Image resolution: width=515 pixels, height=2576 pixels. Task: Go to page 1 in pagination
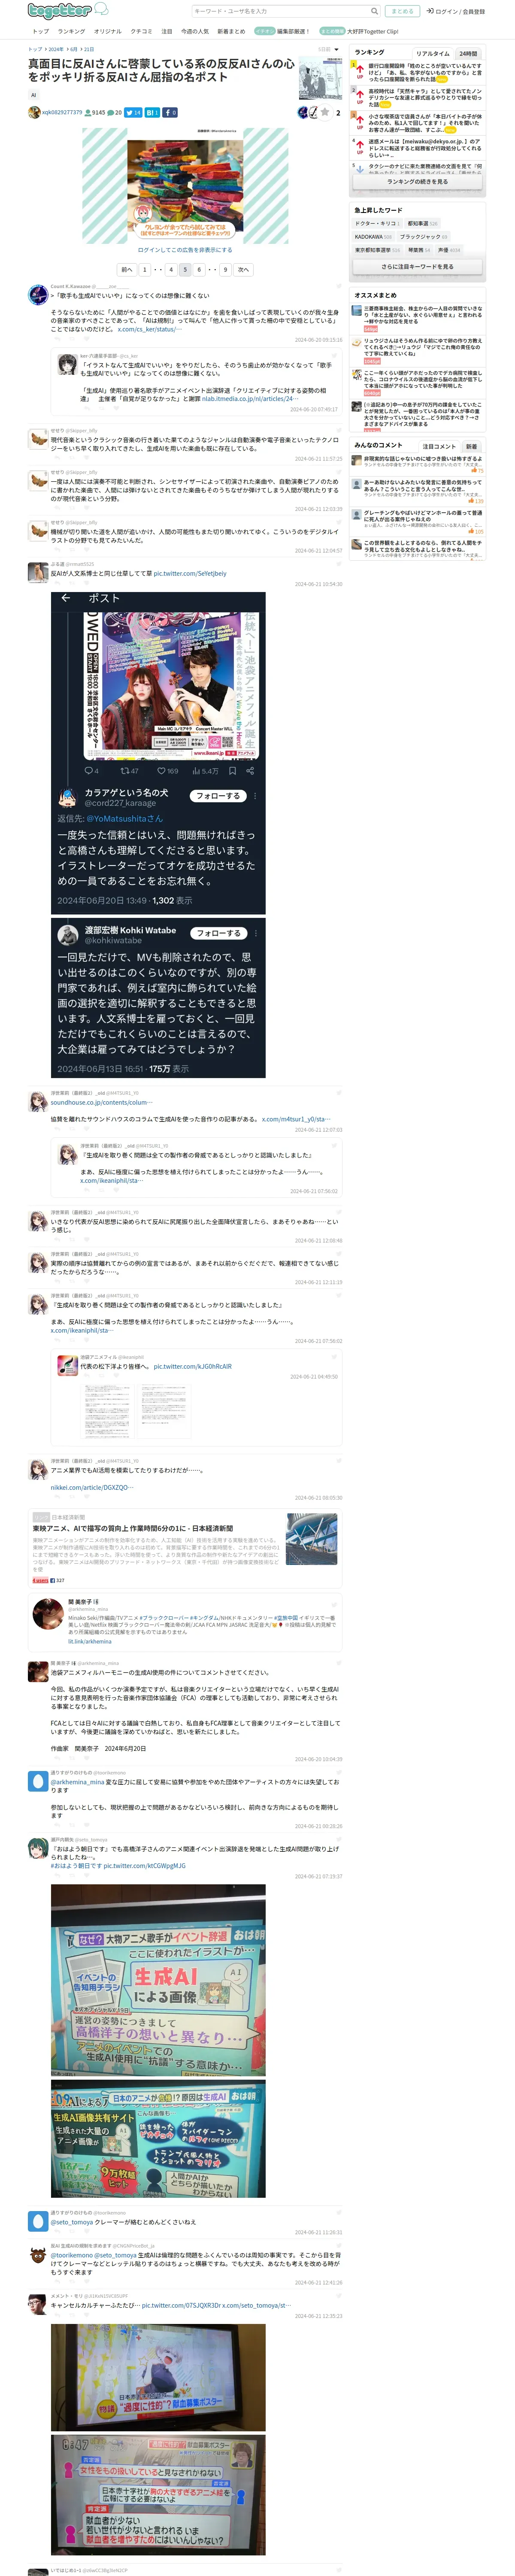[x=144, y=269]
